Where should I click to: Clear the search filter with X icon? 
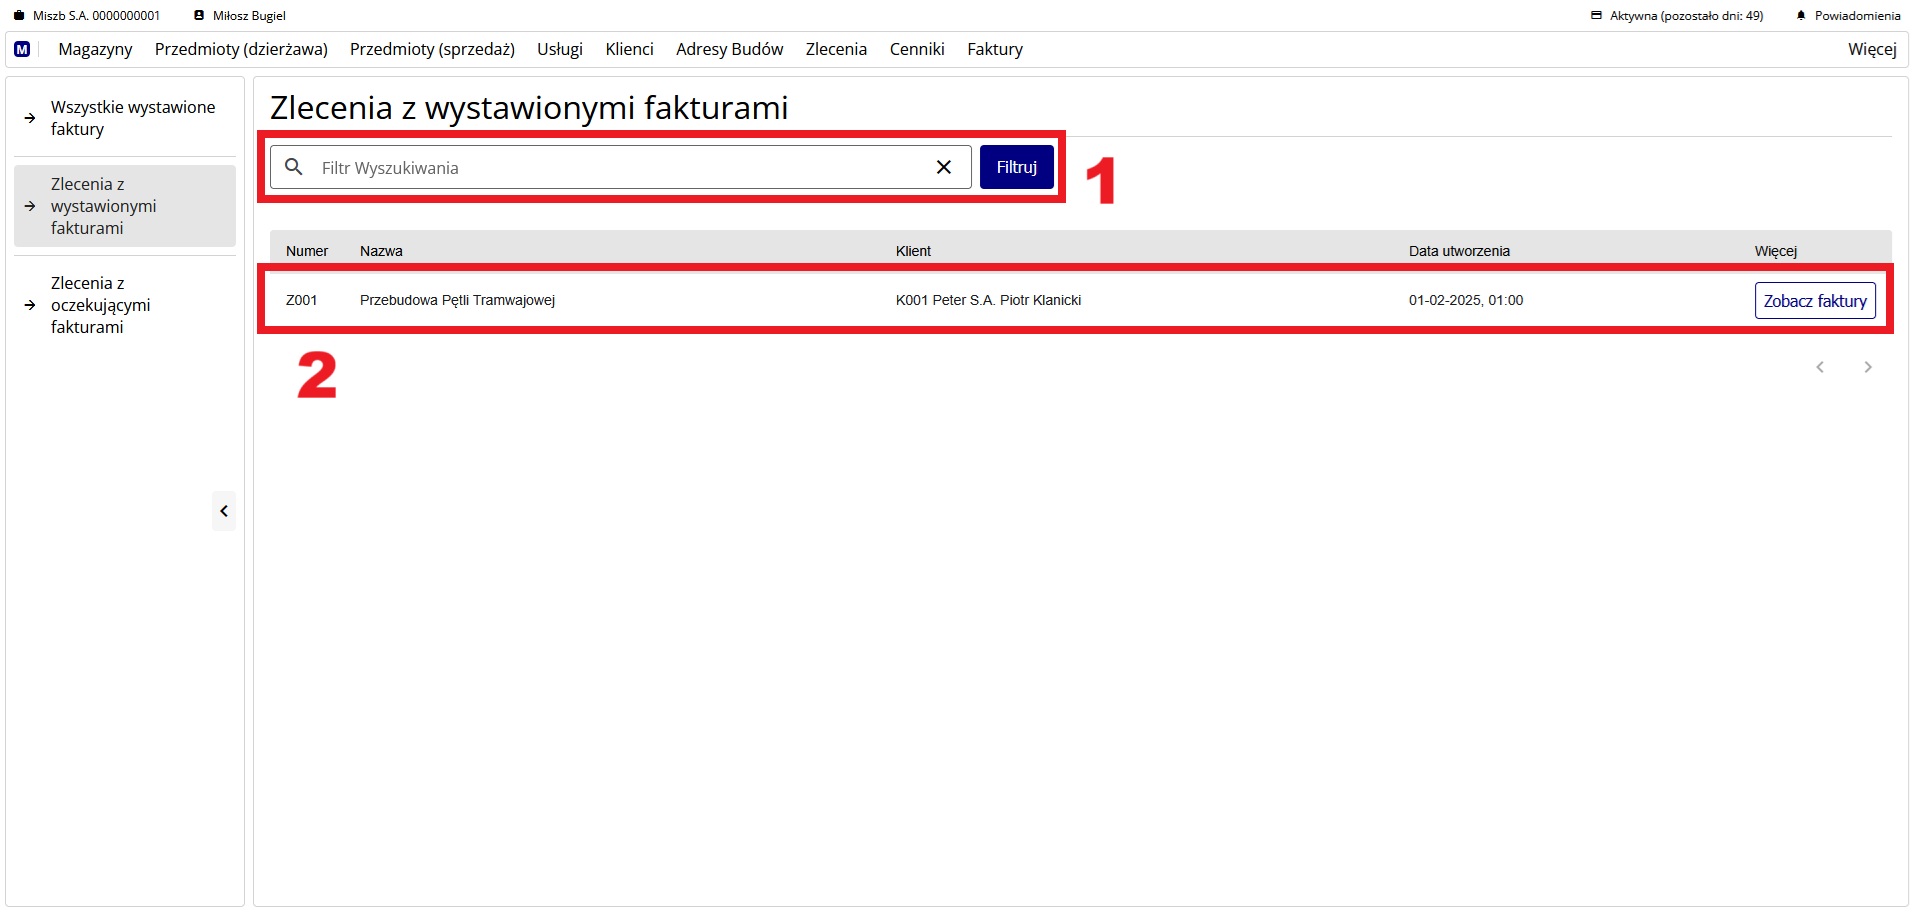click(943, 167)
